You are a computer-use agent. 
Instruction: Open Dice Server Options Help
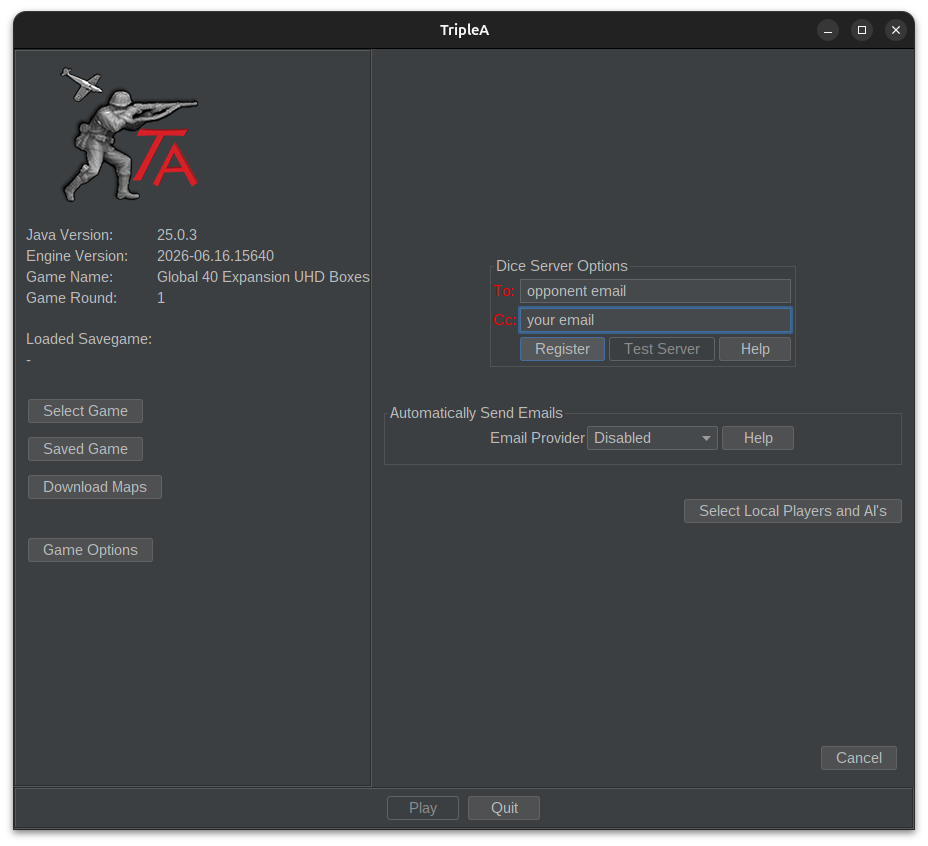[755, 349]
